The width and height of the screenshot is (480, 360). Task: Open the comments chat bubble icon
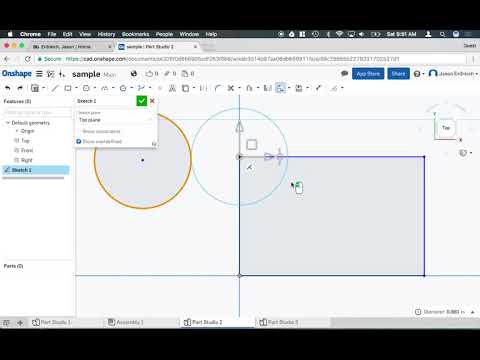(344, 73)
